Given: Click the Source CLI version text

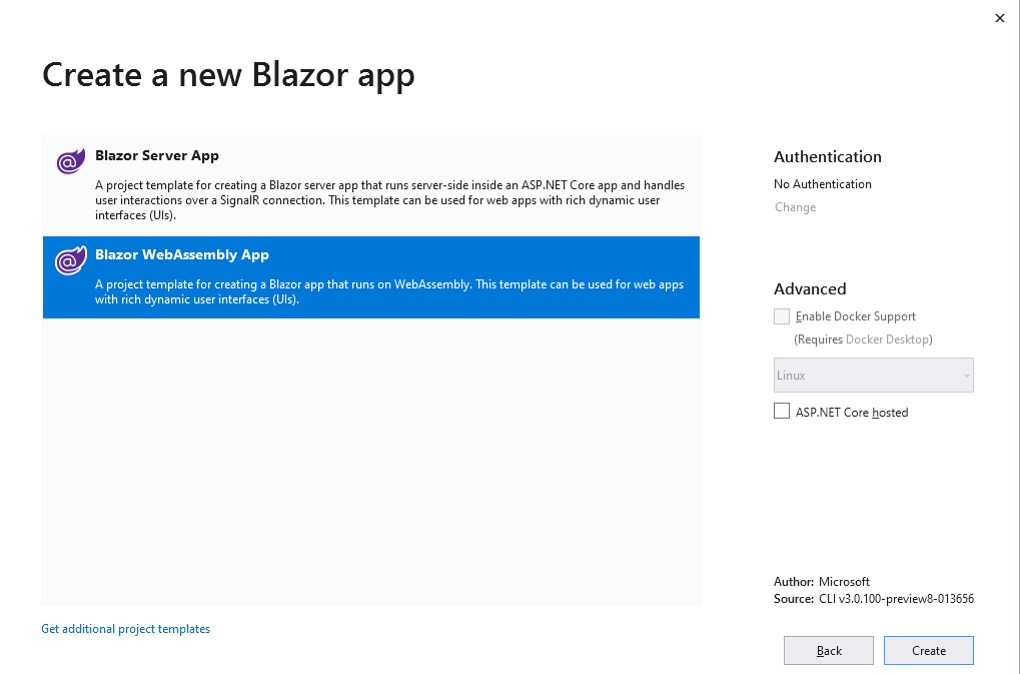Looking at the screenshot, I should [895, 599].
